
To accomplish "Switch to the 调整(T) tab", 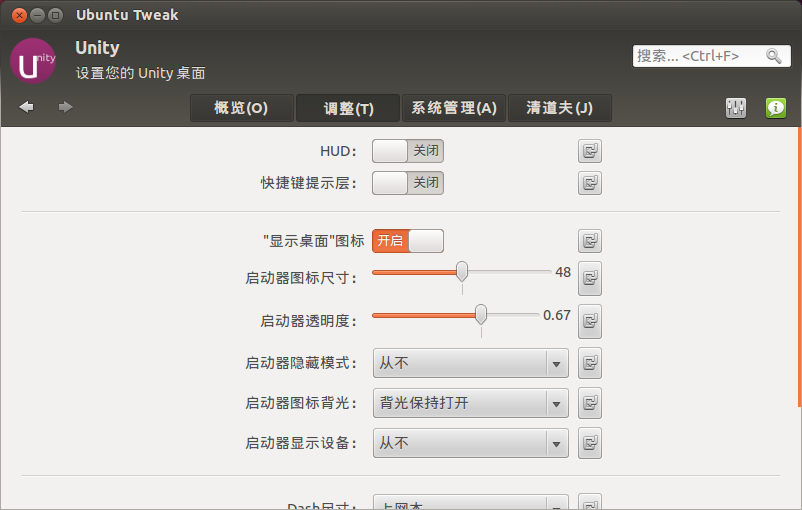I will point(348,108).
